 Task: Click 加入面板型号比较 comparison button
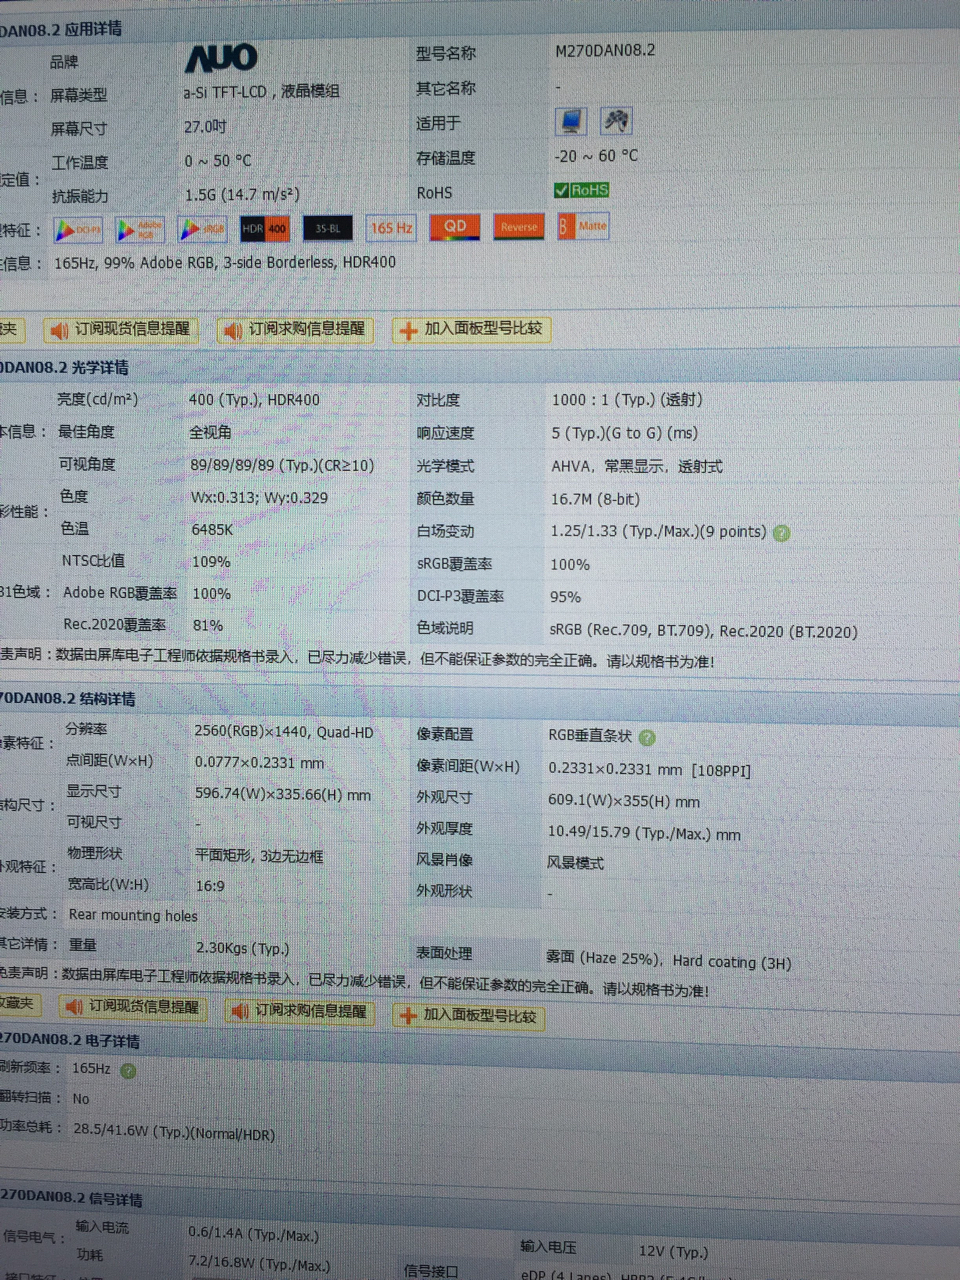471,330
